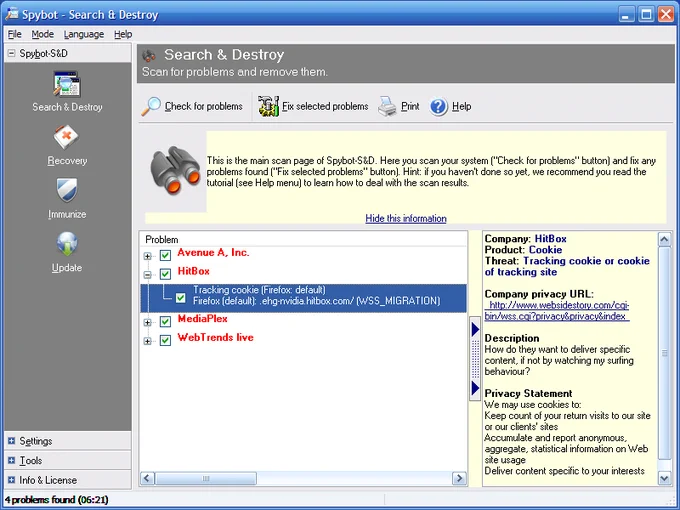Expand the Settings sidebar section
This screenshot has width=680, height=510.
(x=11, y=441)
